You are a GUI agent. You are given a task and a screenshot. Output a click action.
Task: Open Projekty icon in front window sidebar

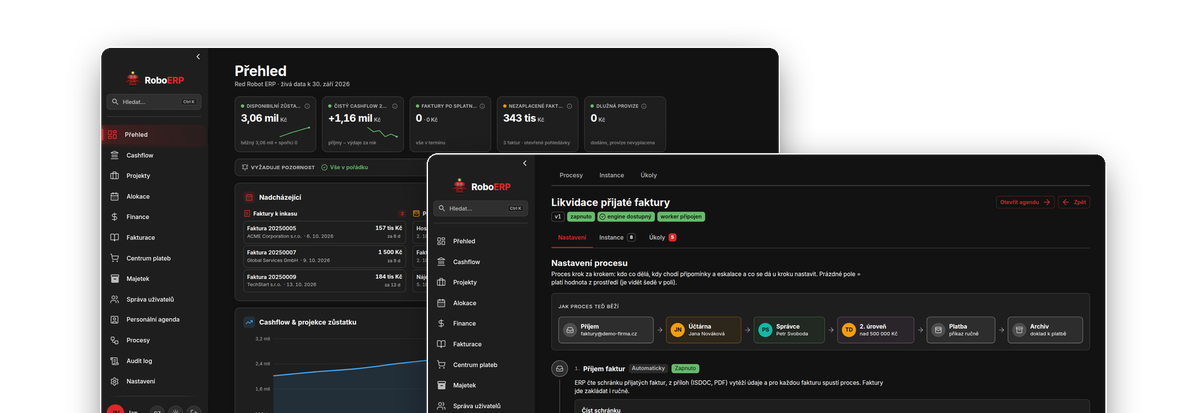(x=441, y=282)
